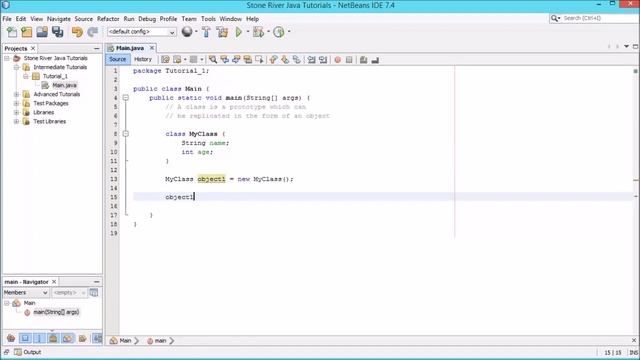The image size is (640, 360).
Task: Select main(String[] args) in Navigator
Action: pyautogui.click(x=56, y=312)
